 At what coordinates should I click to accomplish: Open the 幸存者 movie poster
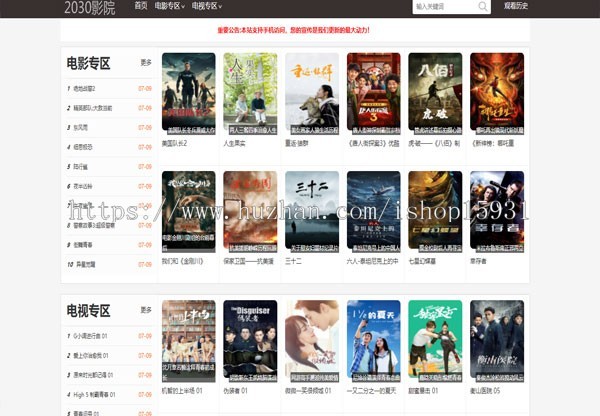tap(497, 212)
